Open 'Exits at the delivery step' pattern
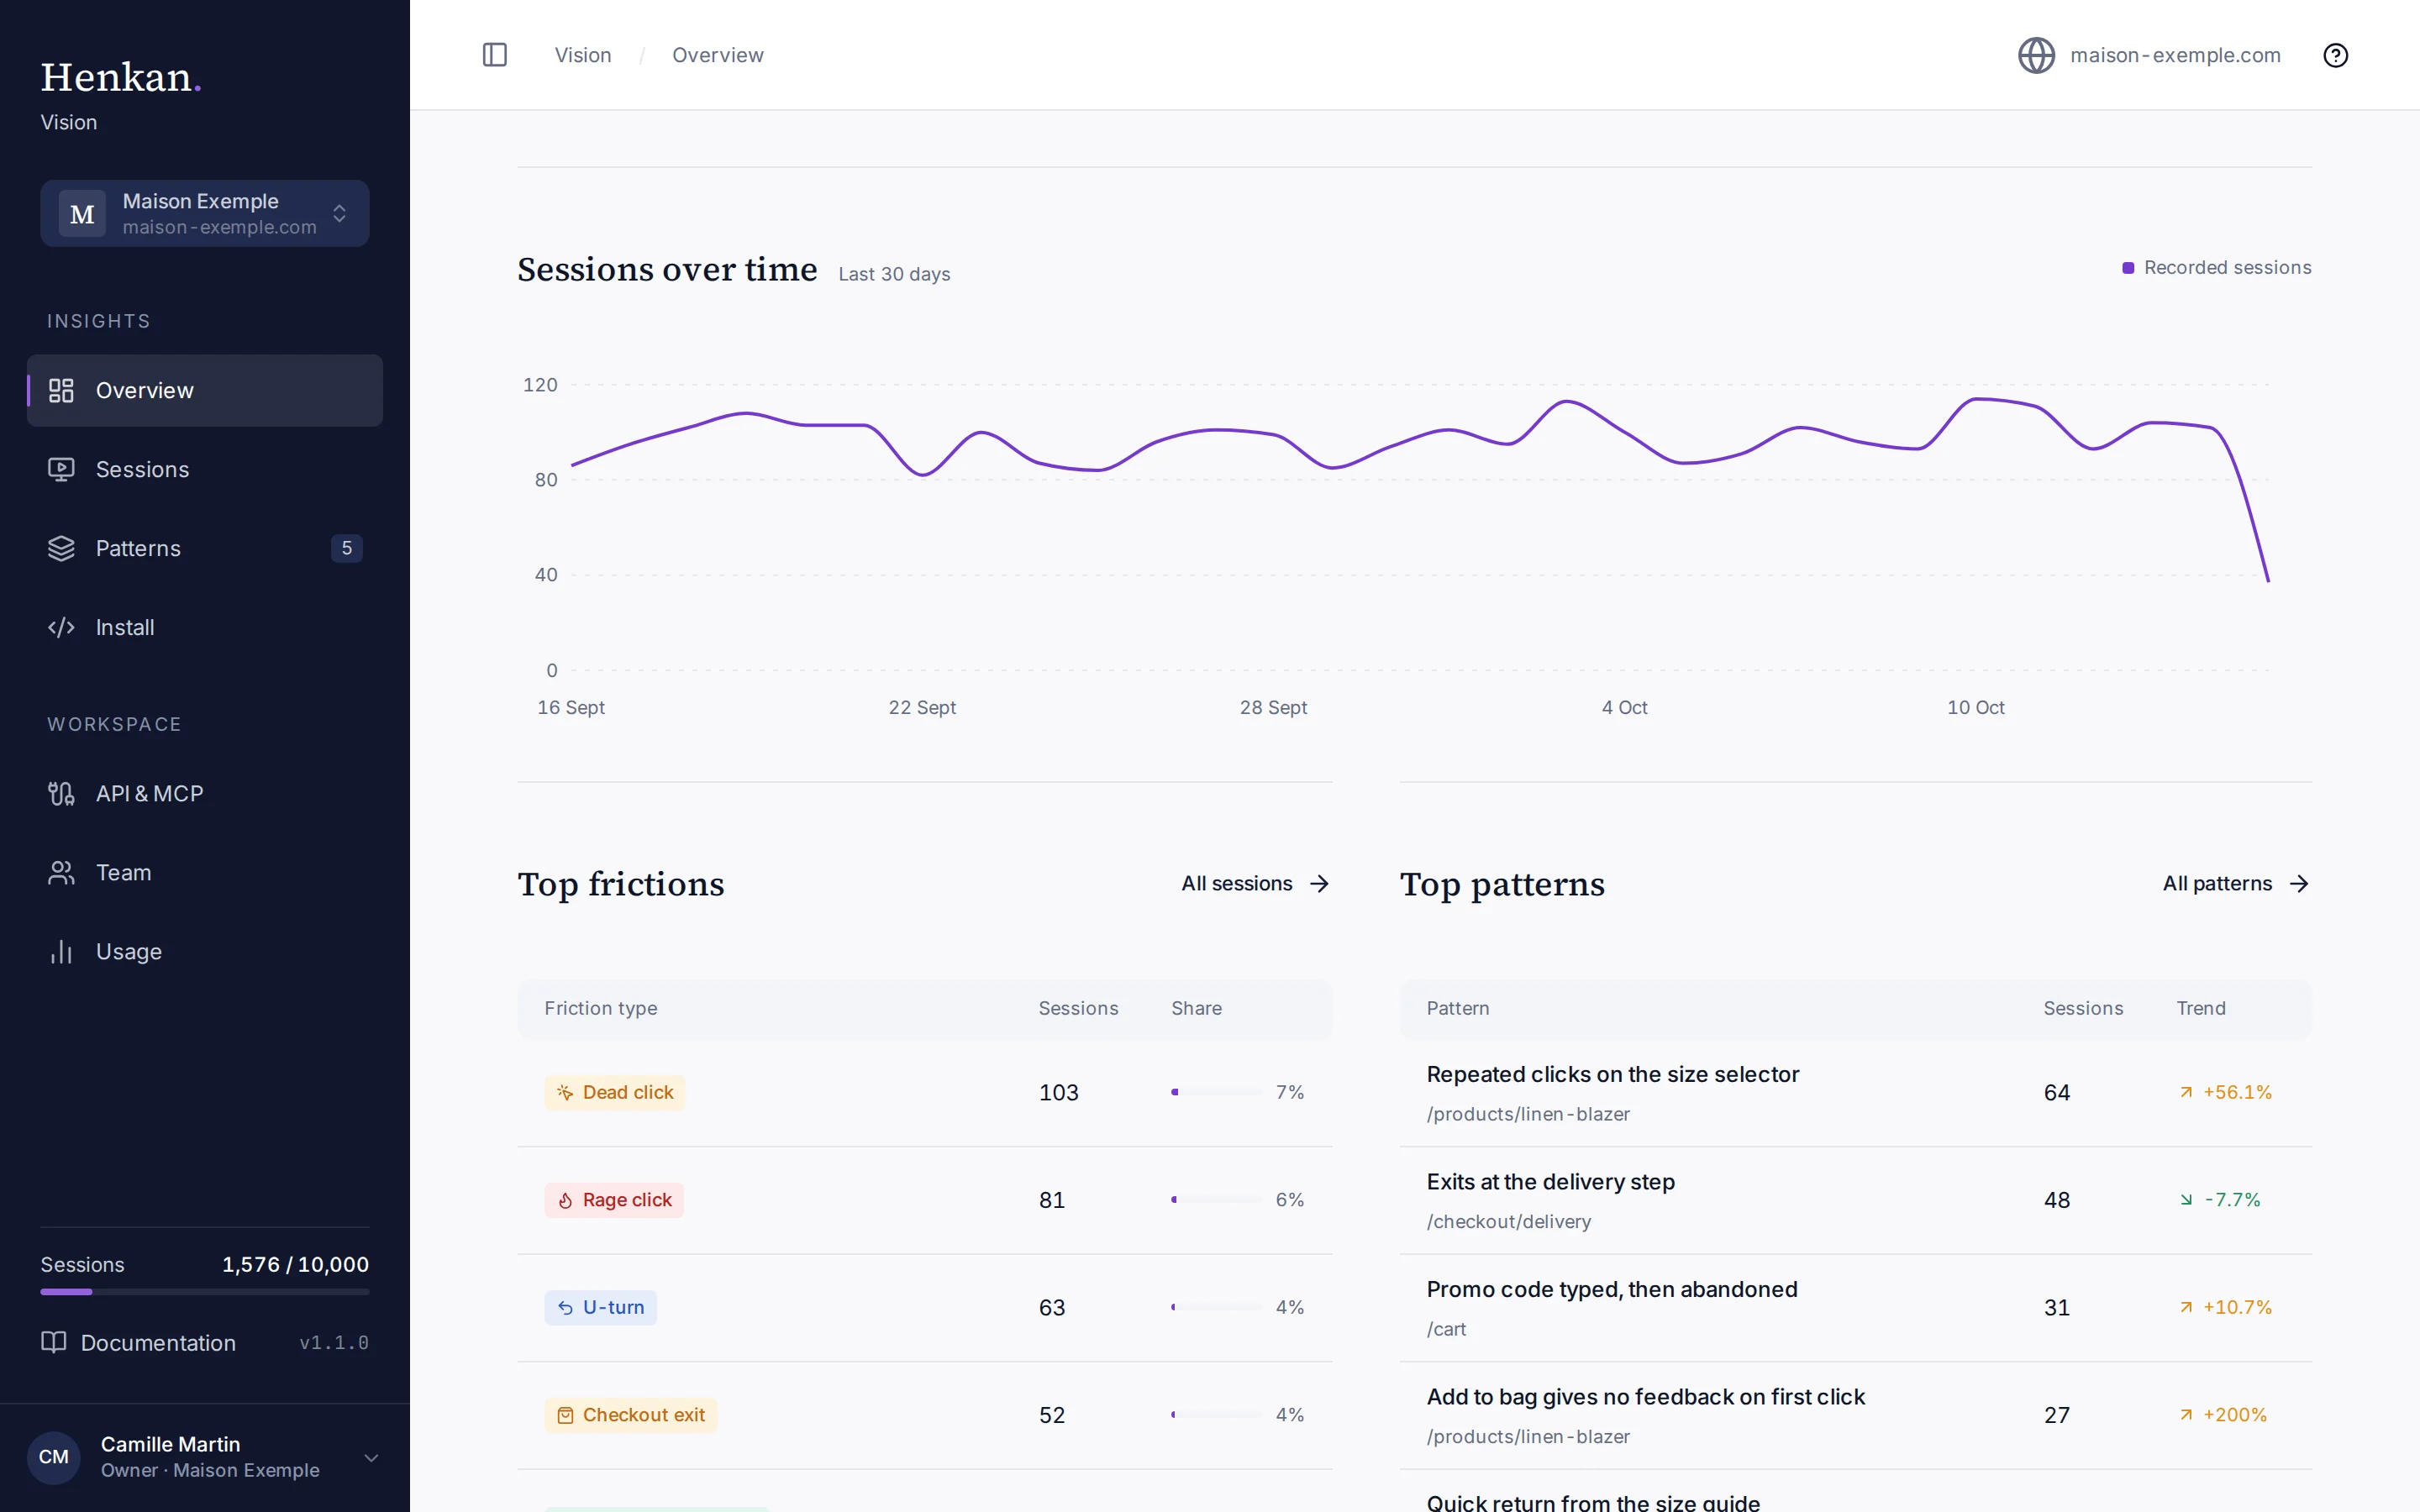2420x1512 pixels. click(1550, 1181)
